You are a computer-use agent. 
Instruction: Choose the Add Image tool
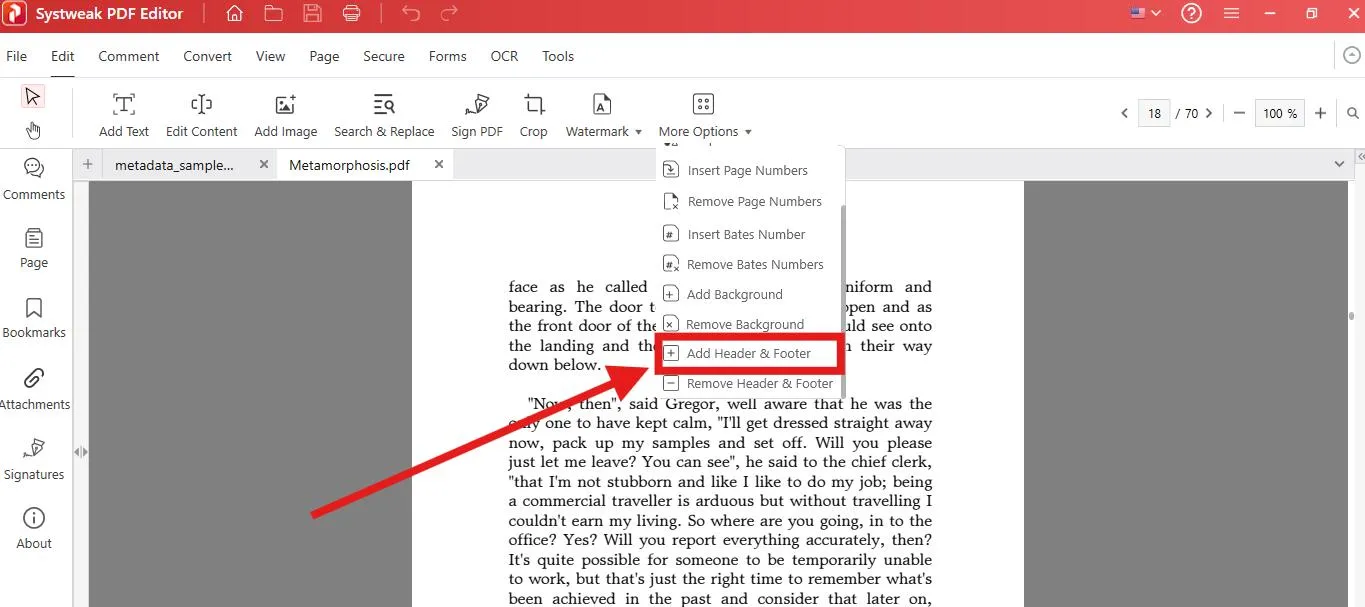(x=285, y=115)
